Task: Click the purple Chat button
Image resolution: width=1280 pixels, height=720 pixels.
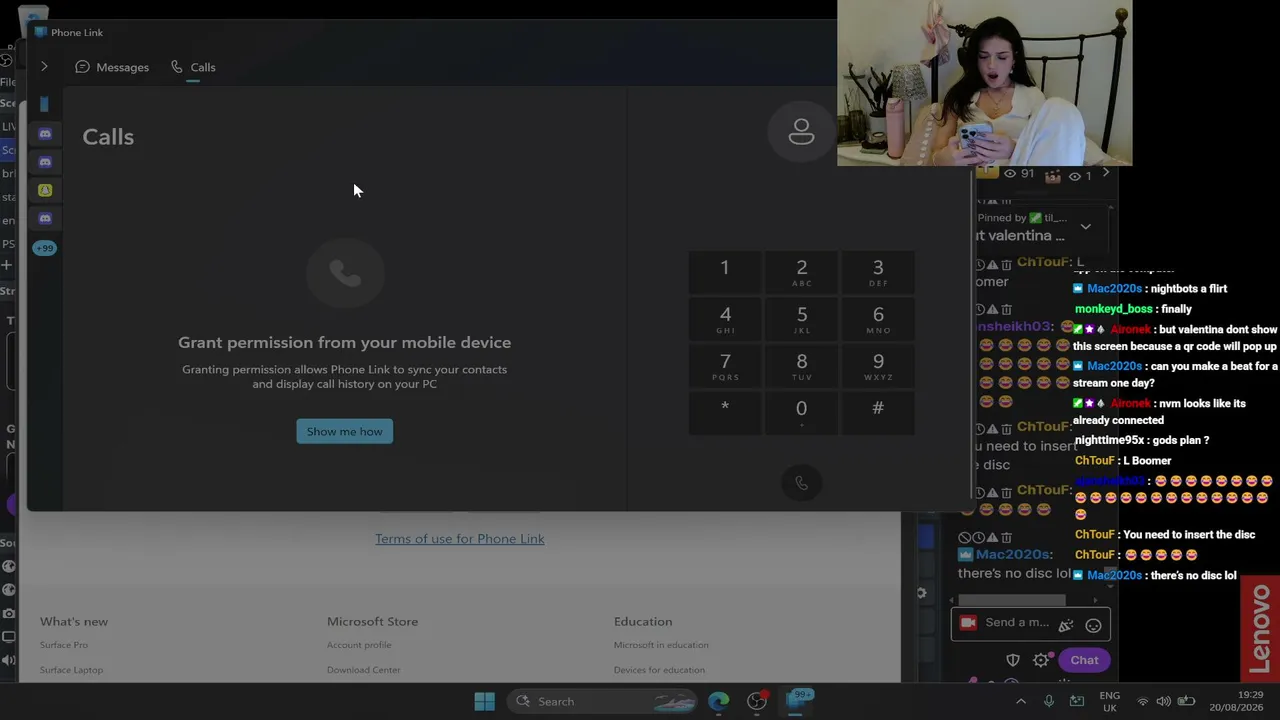Action: click(x=1084, y=660)
